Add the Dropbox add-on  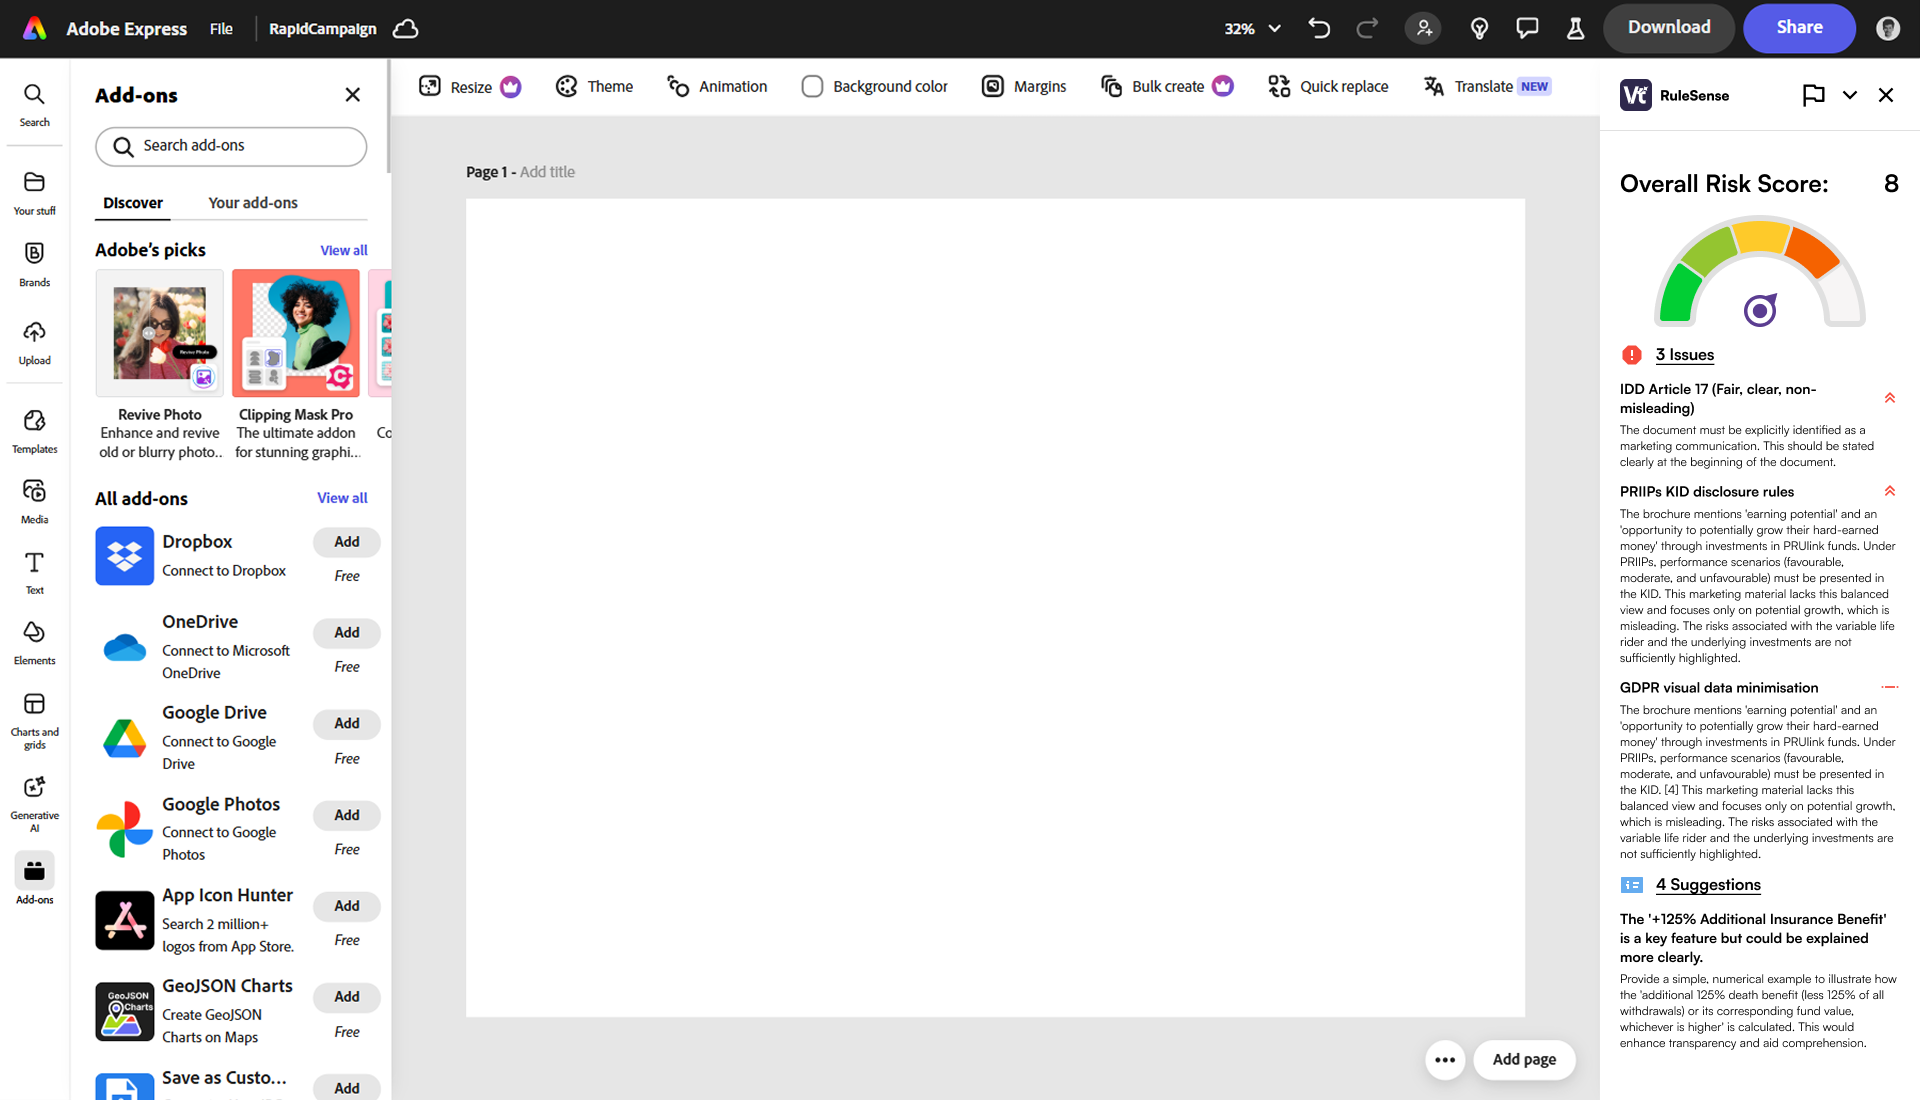[x=346, y=542]
